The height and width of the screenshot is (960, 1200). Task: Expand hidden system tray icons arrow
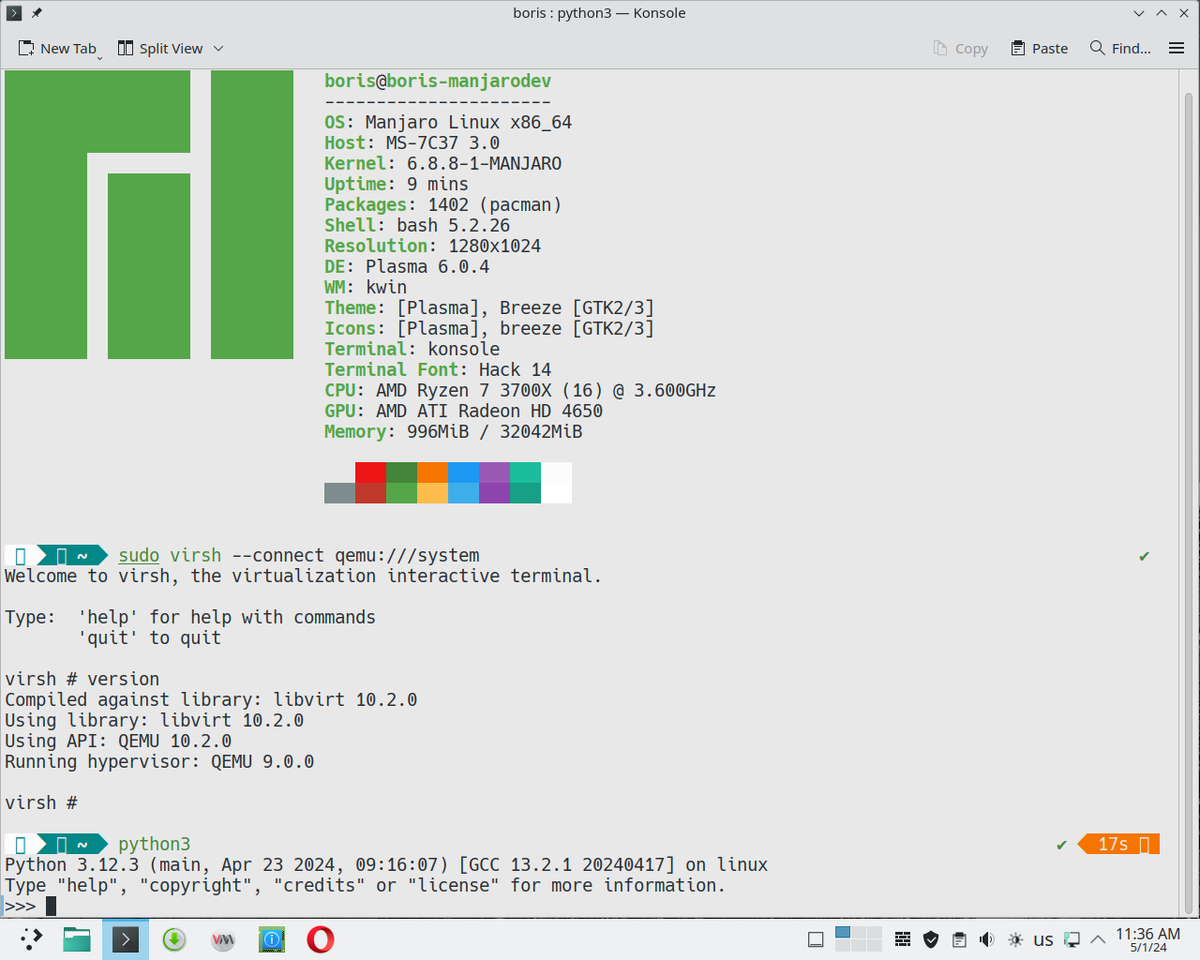point(1098,940)
